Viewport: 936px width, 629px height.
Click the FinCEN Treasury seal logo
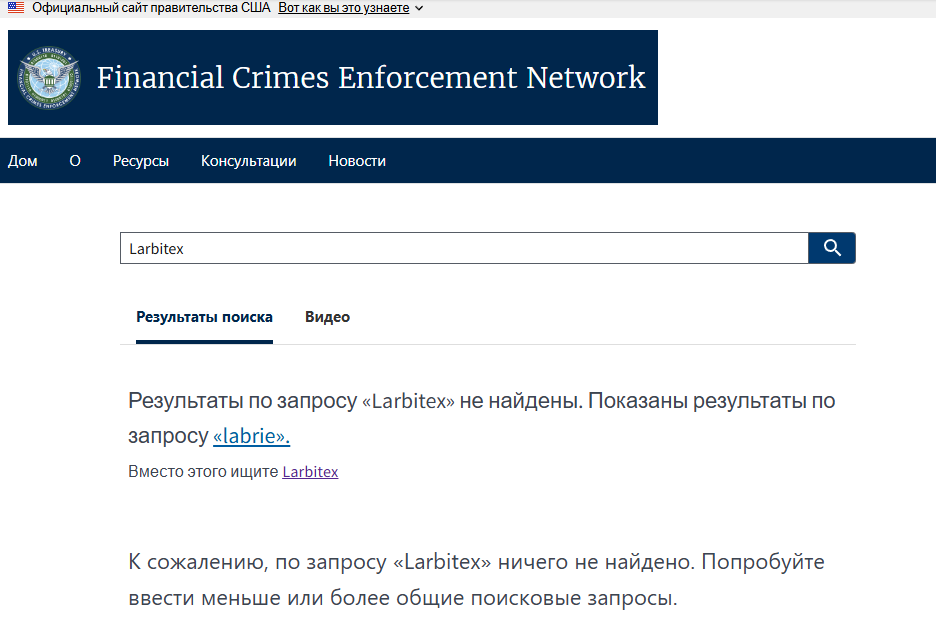click(x=48, y=78)
